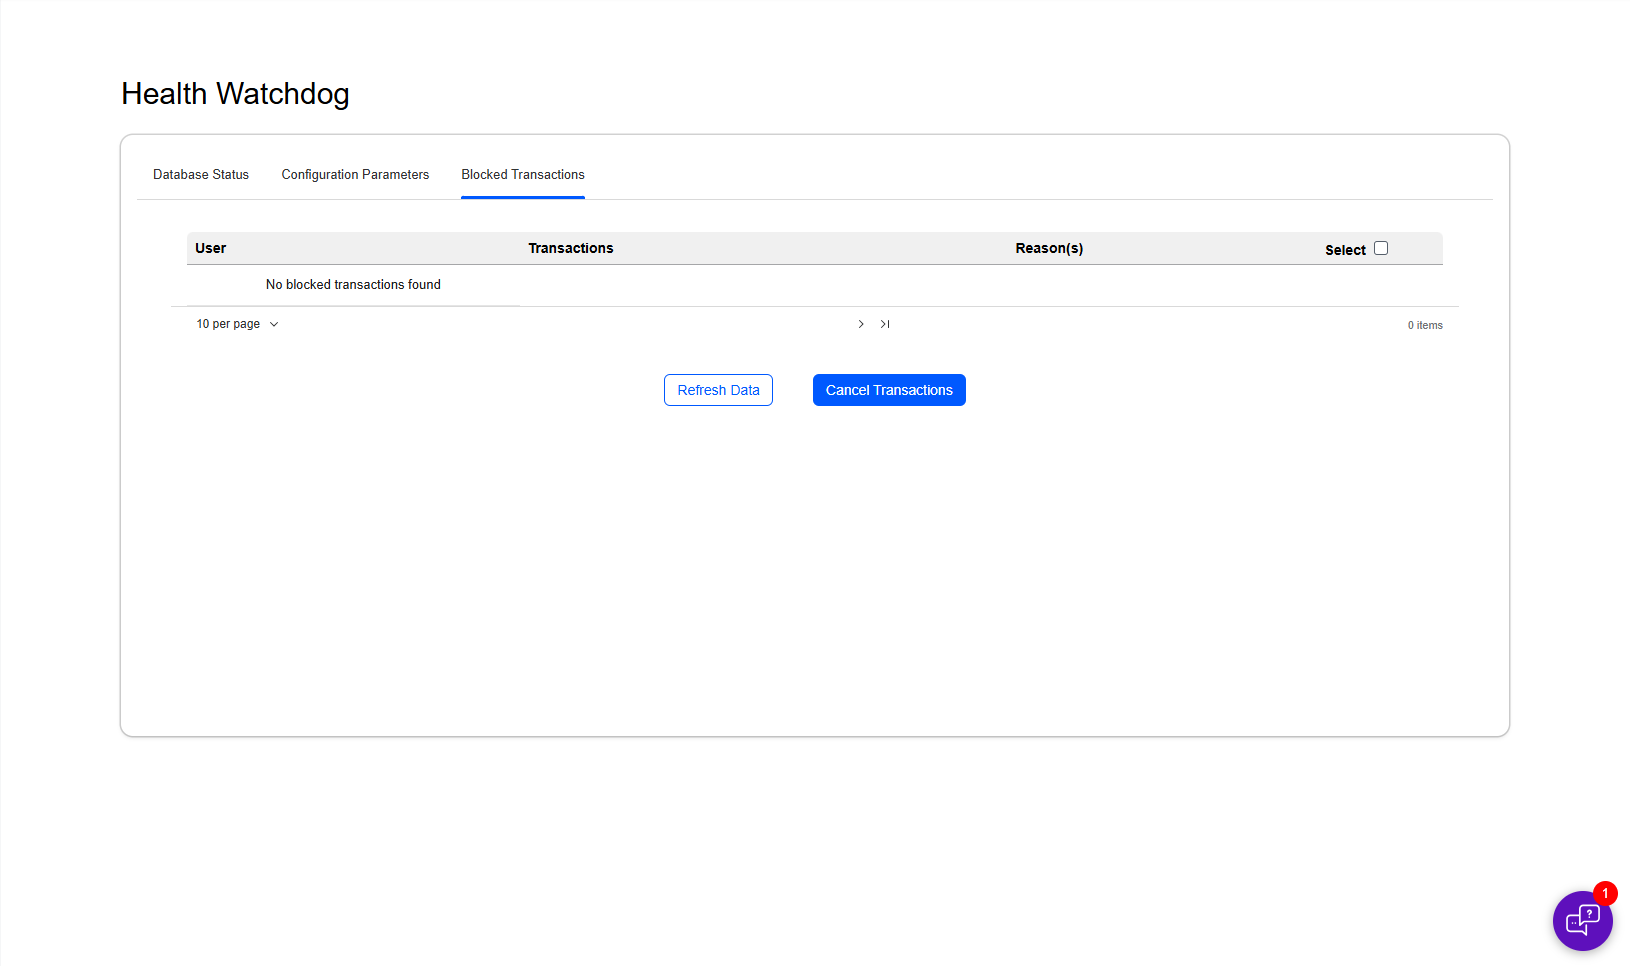Open the help chat widget
1630x966 pixels.
(1582, 920)
